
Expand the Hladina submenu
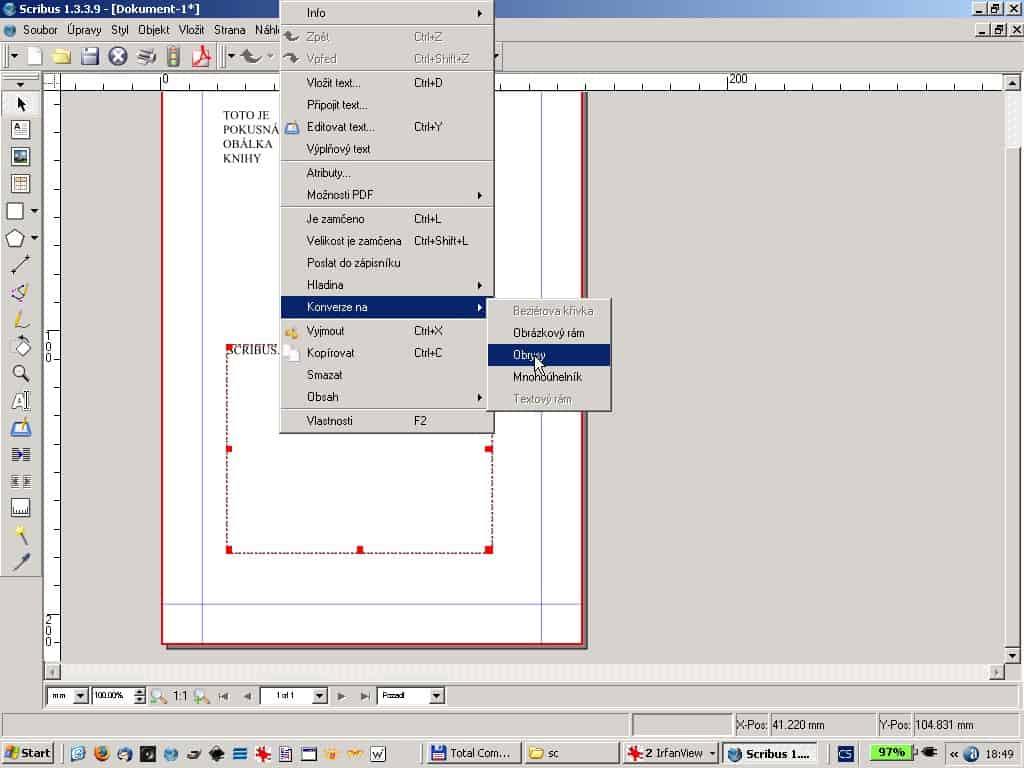tap(387, 285)
